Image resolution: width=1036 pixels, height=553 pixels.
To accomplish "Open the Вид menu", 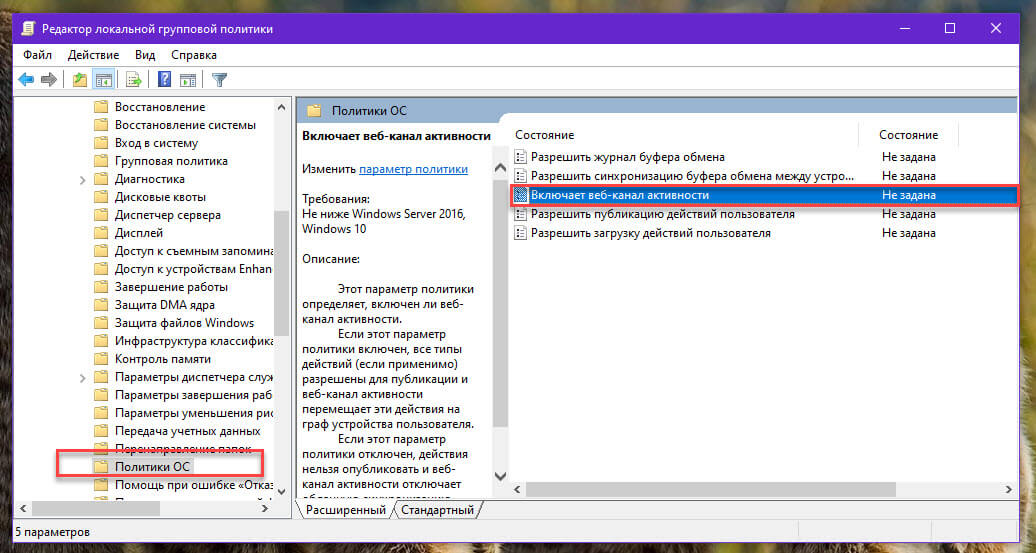I will [145, 55].
